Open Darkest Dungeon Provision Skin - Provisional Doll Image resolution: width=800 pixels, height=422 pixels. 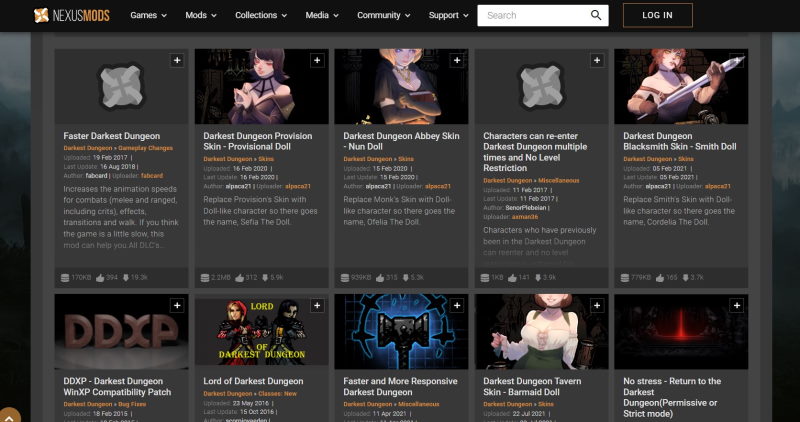pyautogui.click(x=258, y=141)
